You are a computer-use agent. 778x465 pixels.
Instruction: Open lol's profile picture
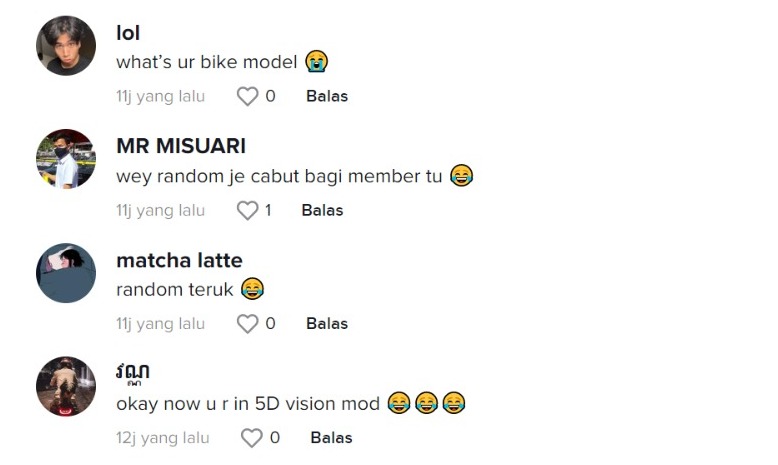click(x=66, y=46)
